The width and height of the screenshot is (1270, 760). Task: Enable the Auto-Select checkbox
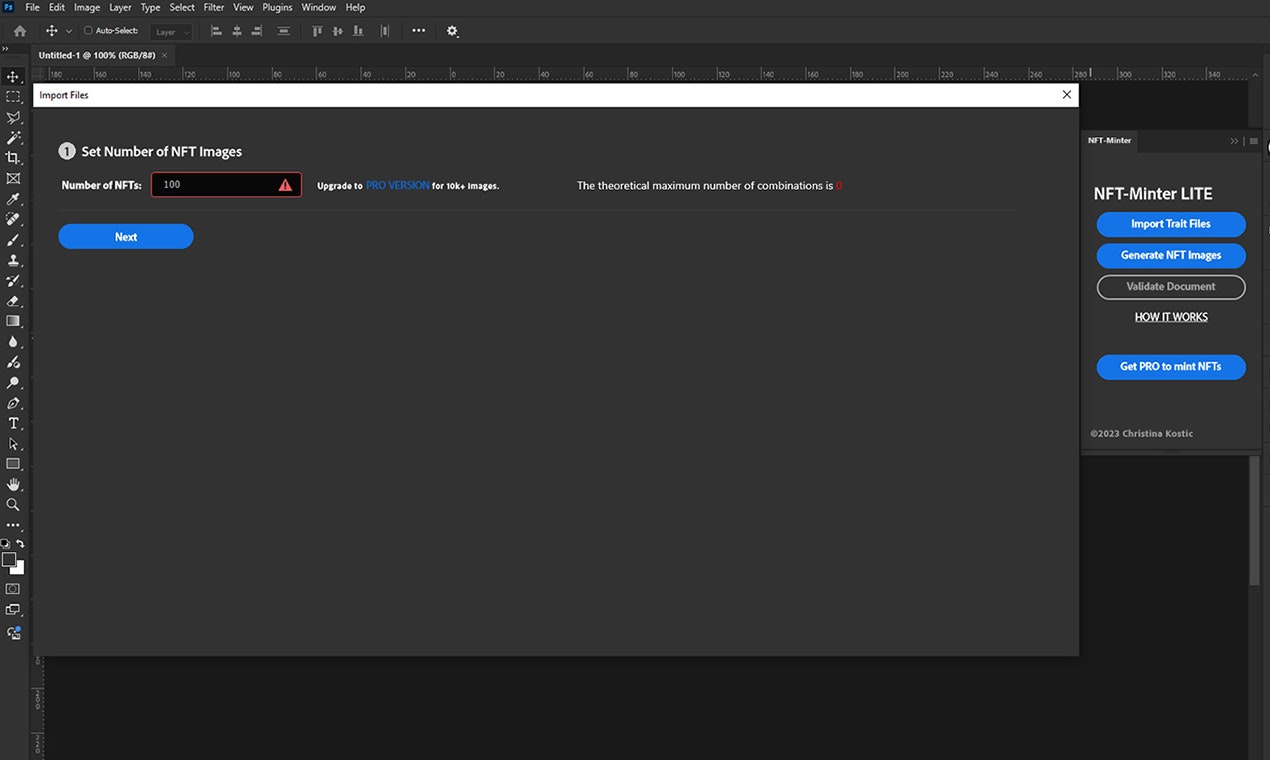pos(88,31)
